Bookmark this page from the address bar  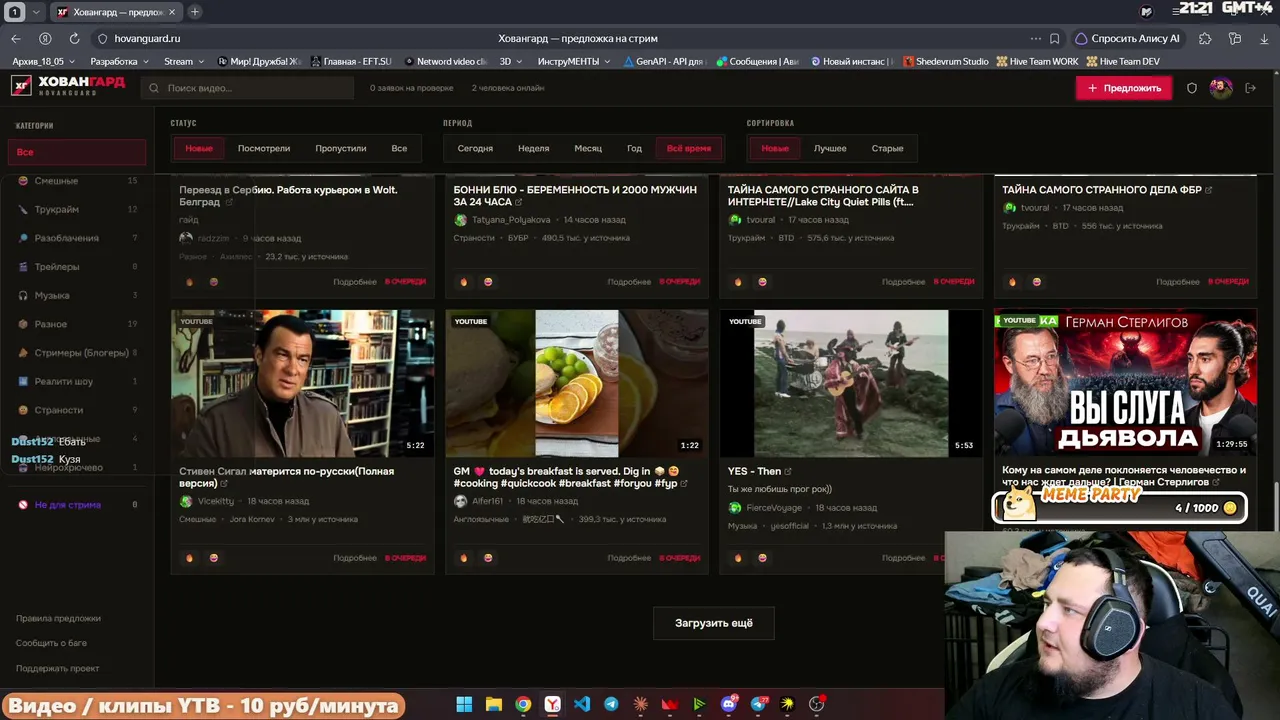coord(1055,39)
